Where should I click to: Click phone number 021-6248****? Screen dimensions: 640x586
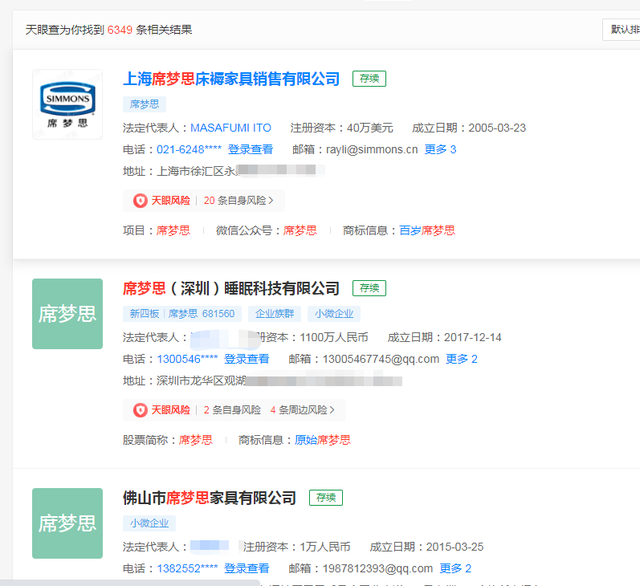click(x=189, y=150)
